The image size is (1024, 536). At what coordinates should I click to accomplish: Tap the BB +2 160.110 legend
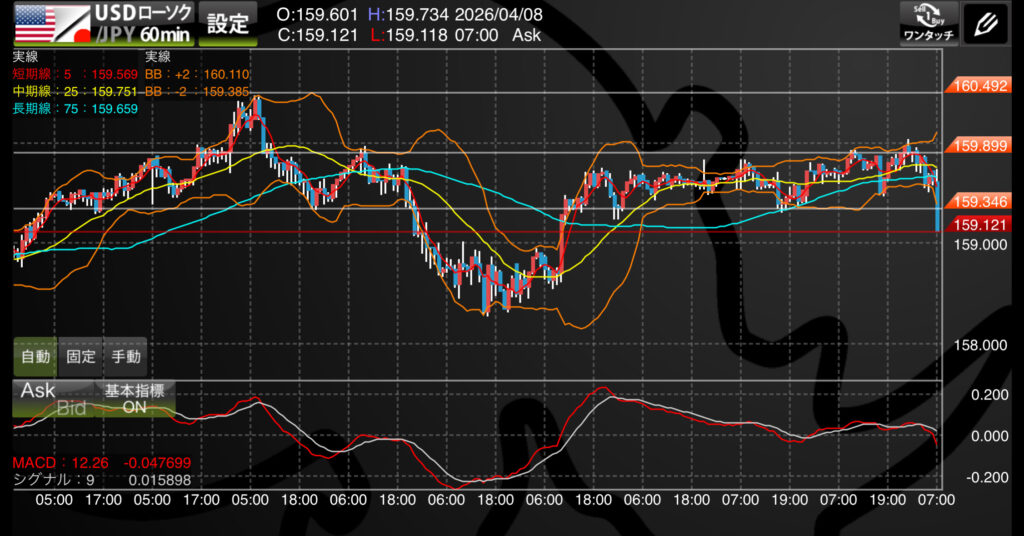[197, 74]
